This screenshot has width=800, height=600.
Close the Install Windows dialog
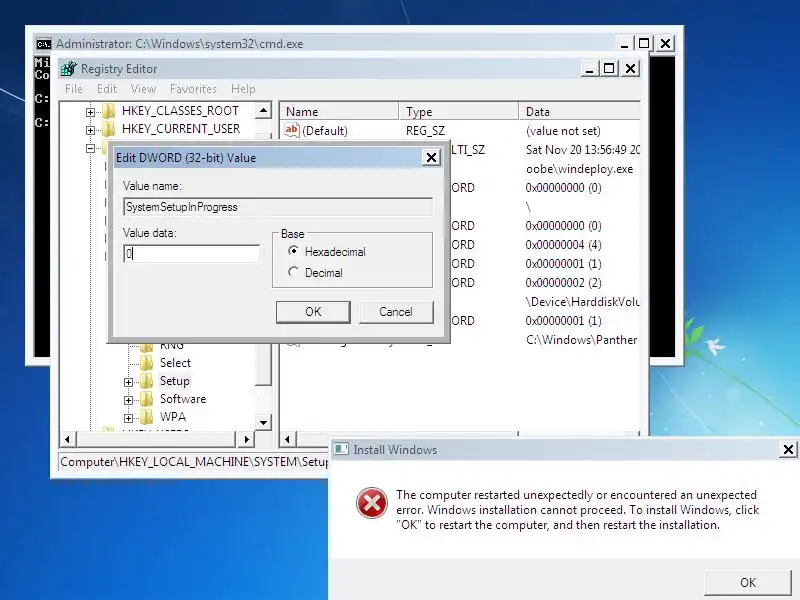pyautogui.click(x=788, y=449)
